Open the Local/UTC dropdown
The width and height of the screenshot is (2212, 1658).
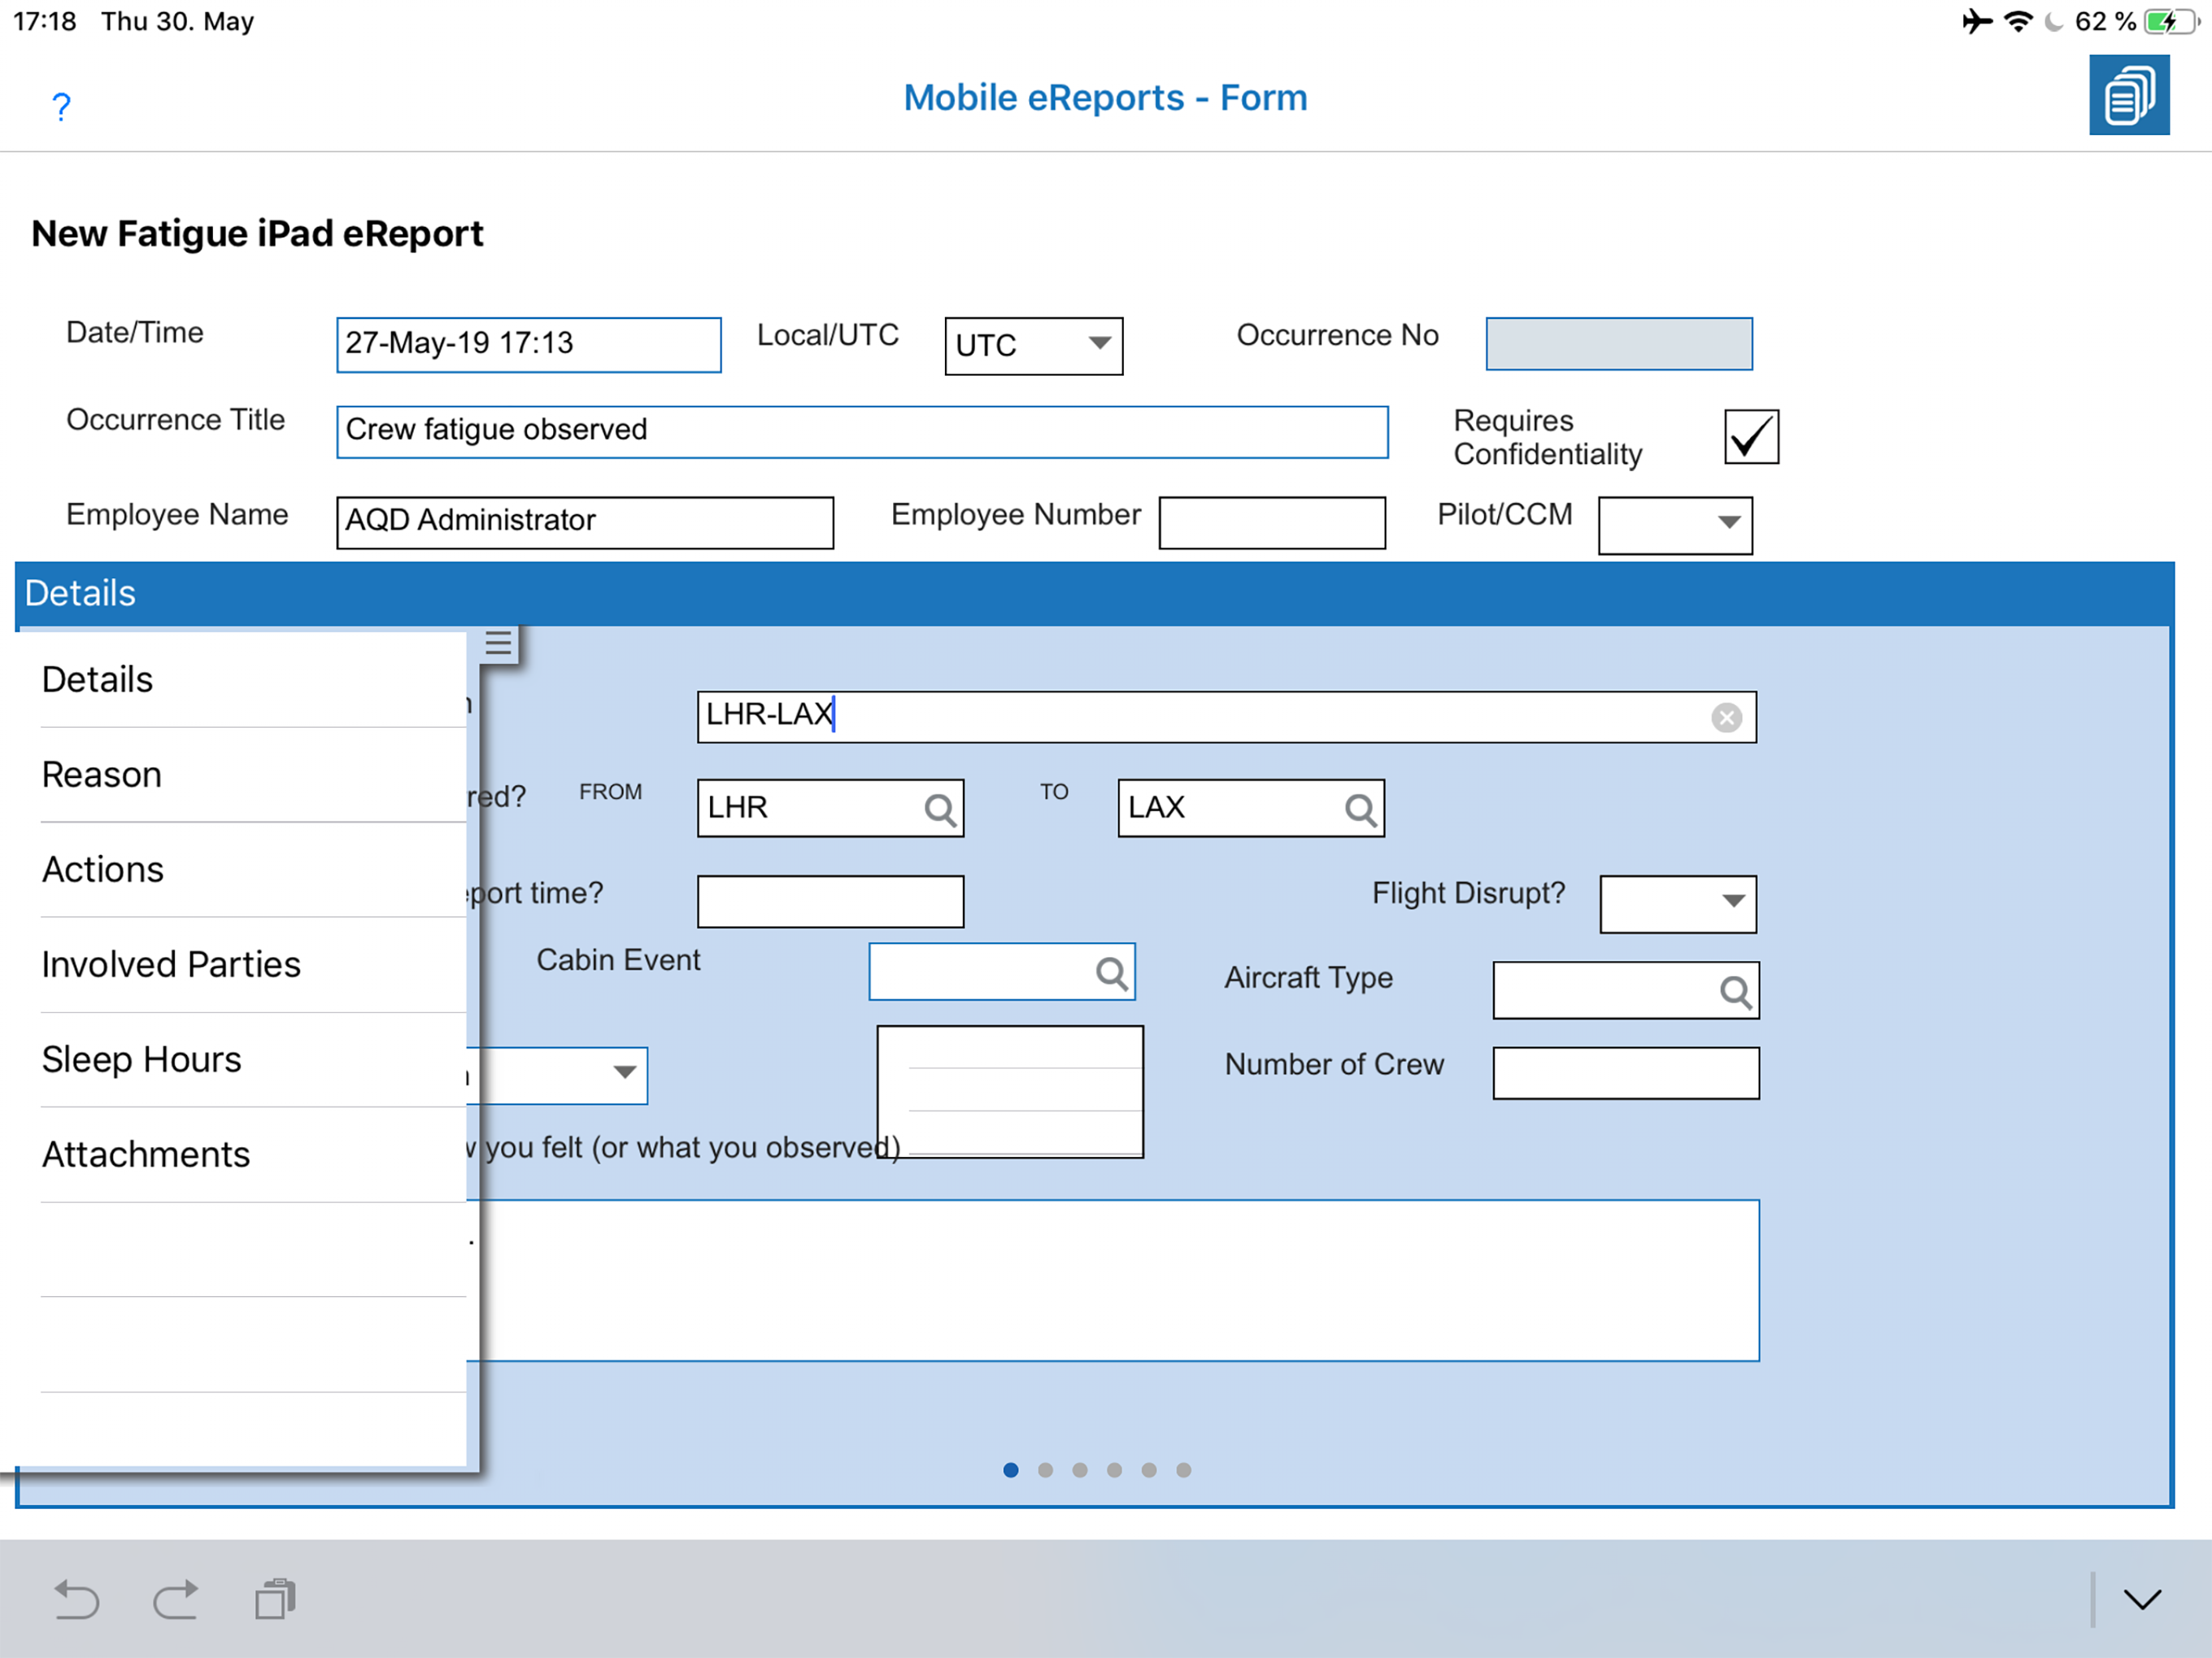coord(1033,346)
